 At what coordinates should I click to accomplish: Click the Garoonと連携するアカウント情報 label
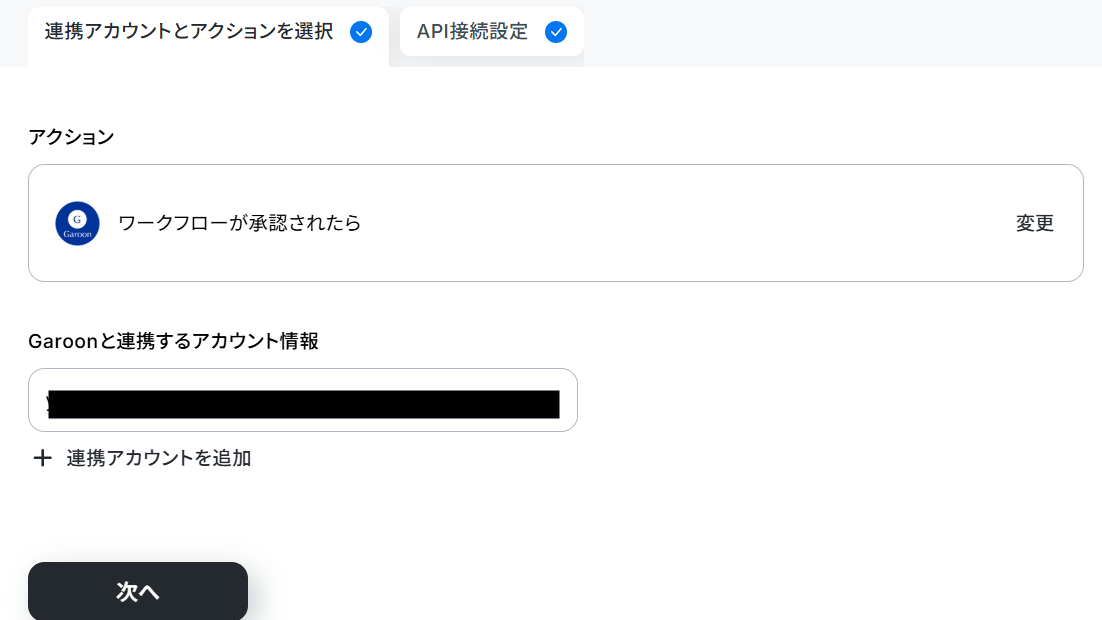(x=174, y=341)
